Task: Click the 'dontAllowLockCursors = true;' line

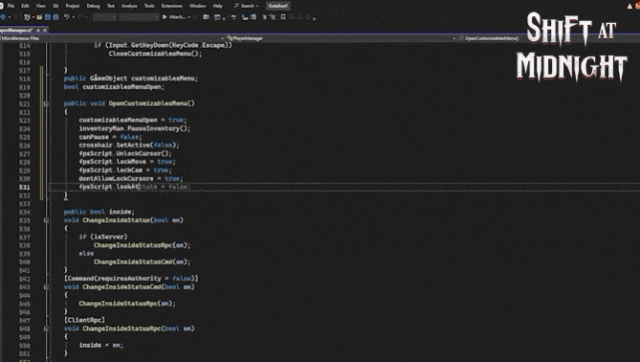Action: coord(131,178)
